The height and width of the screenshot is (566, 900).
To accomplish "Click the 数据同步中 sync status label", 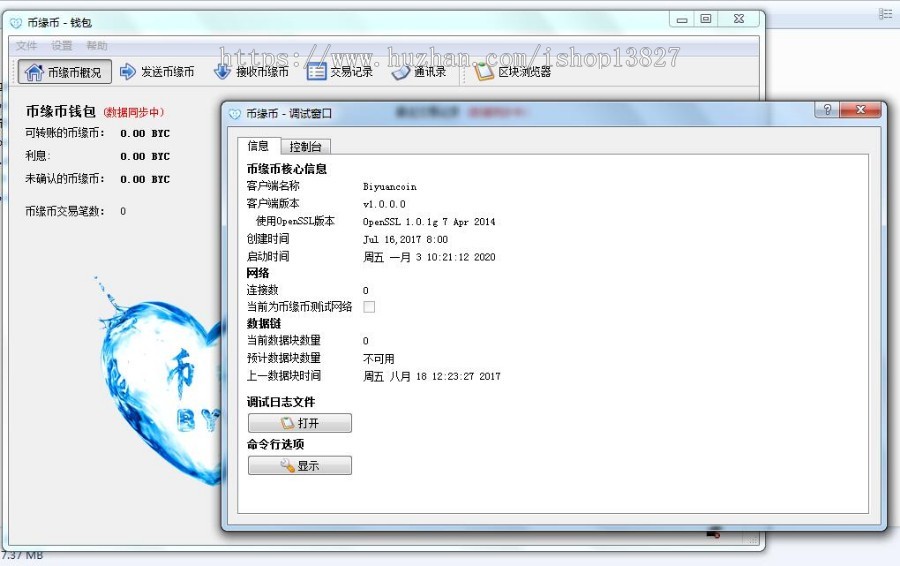I will [134, 112].
